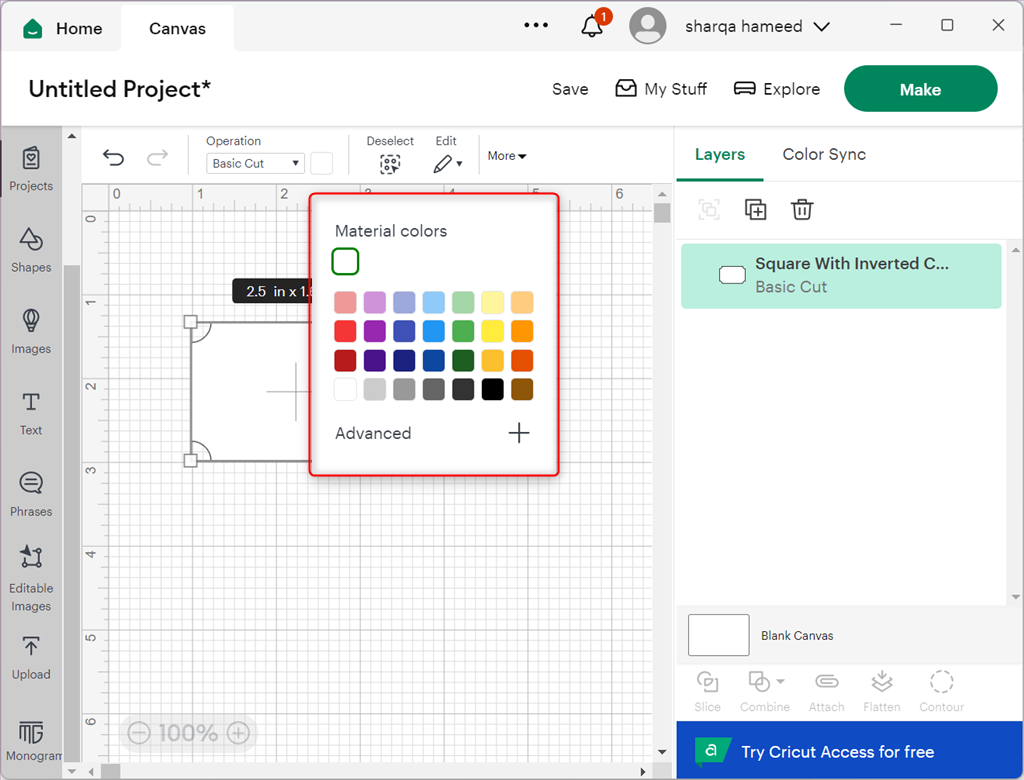1024x780 pixels.
Task: Click the left sidebar scroll-up arrow
Action: [72, 136]
